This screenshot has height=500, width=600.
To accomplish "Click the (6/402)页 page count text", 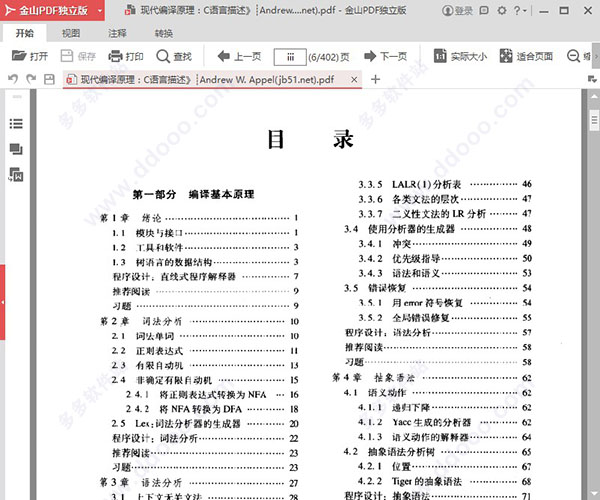I will coord(329,57).
